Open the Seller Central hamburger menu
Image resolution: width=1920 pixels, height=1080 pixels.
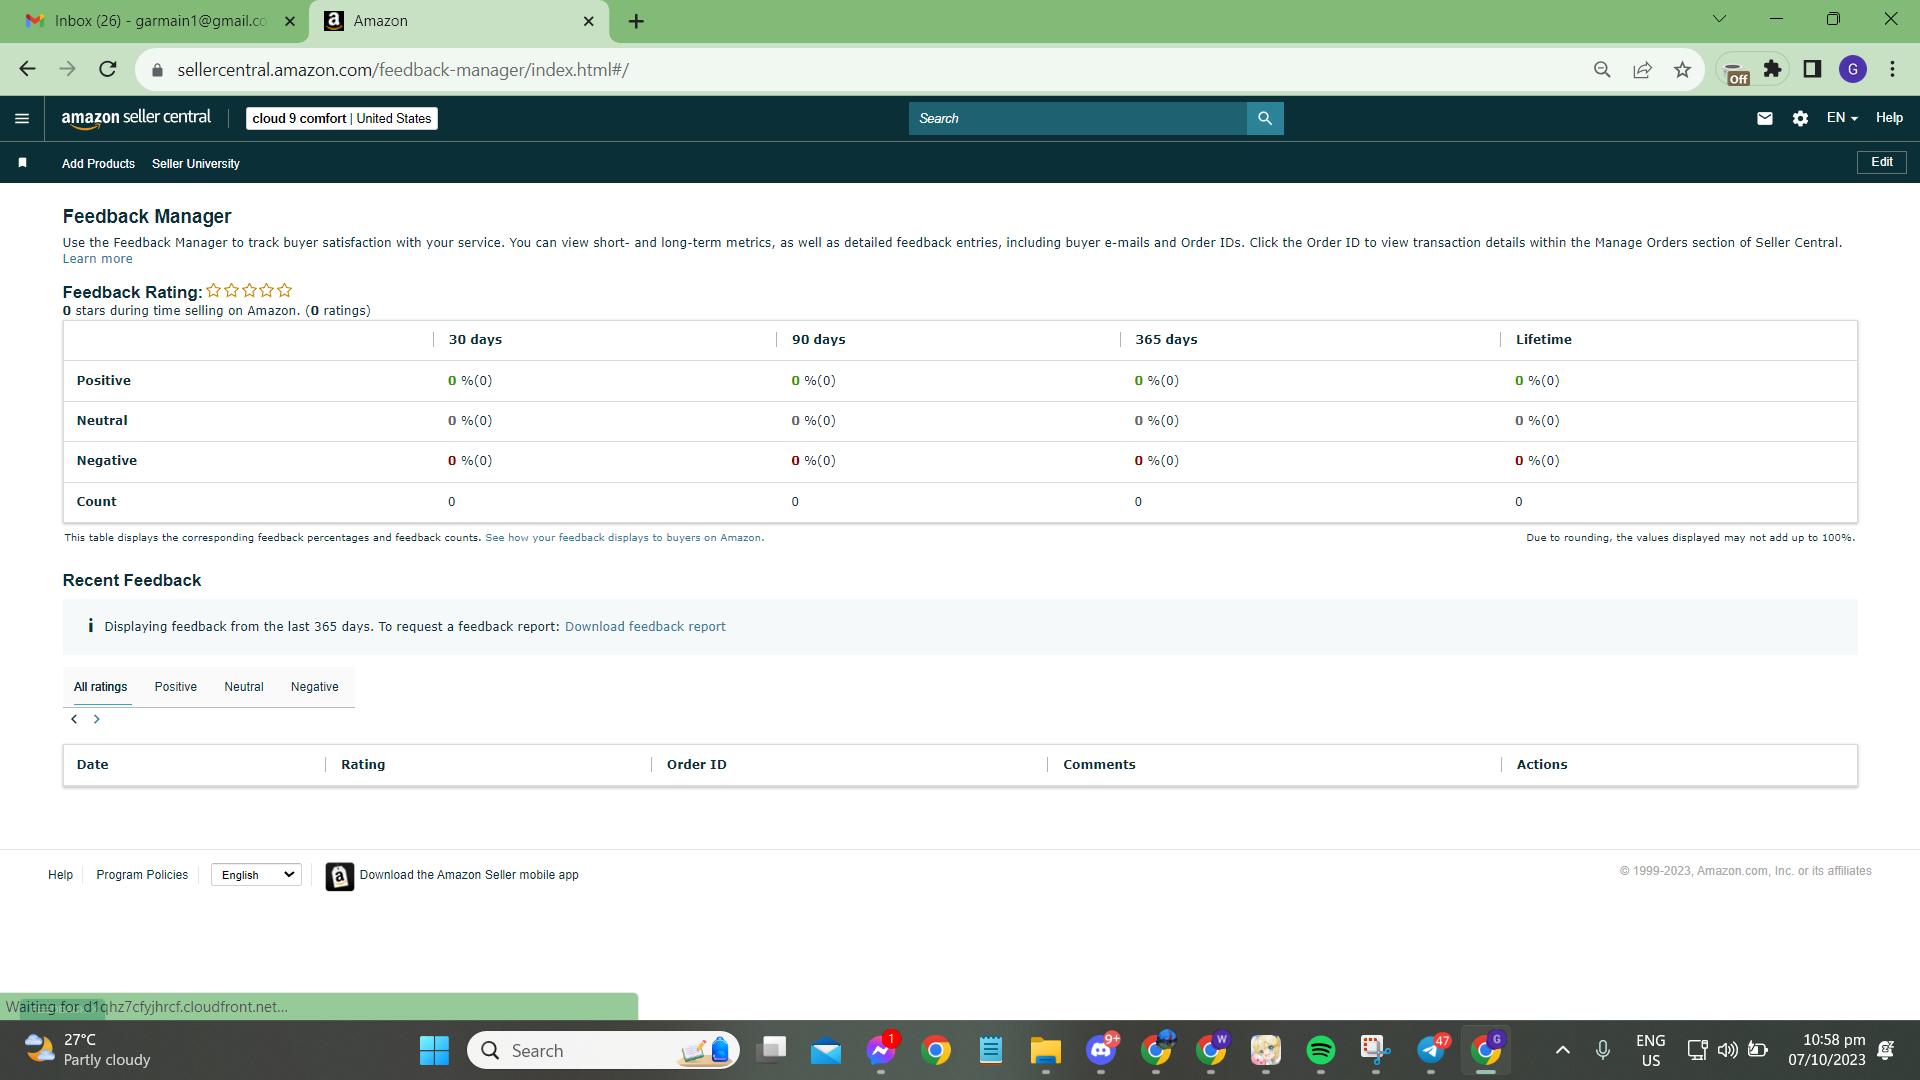pos(22,118)
